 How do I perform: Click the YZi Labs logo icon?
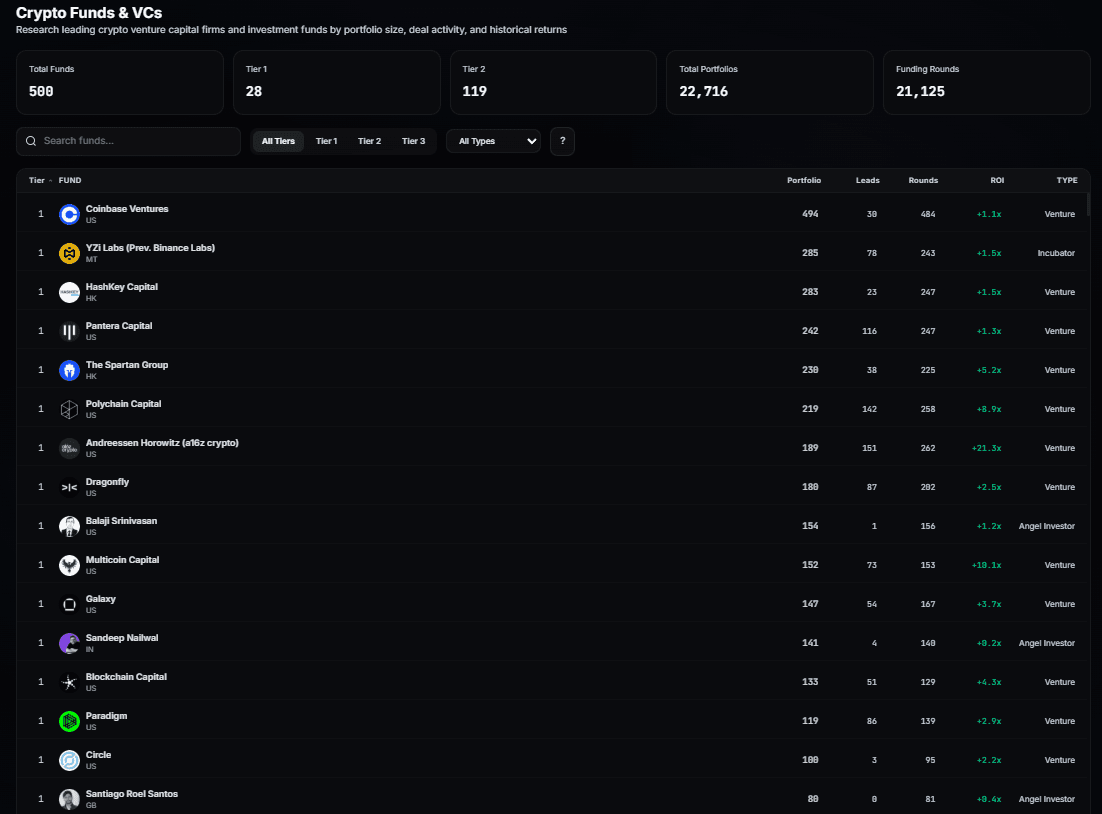coord(69,253)
